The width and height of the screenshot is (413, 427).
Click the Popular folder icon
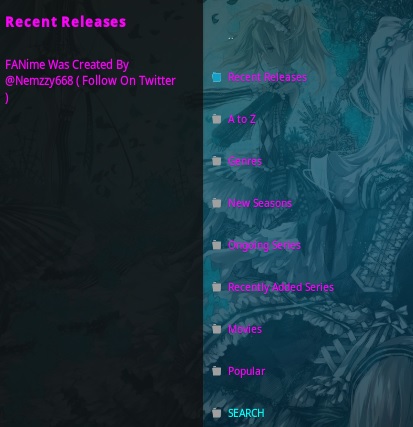click(217, 371)
